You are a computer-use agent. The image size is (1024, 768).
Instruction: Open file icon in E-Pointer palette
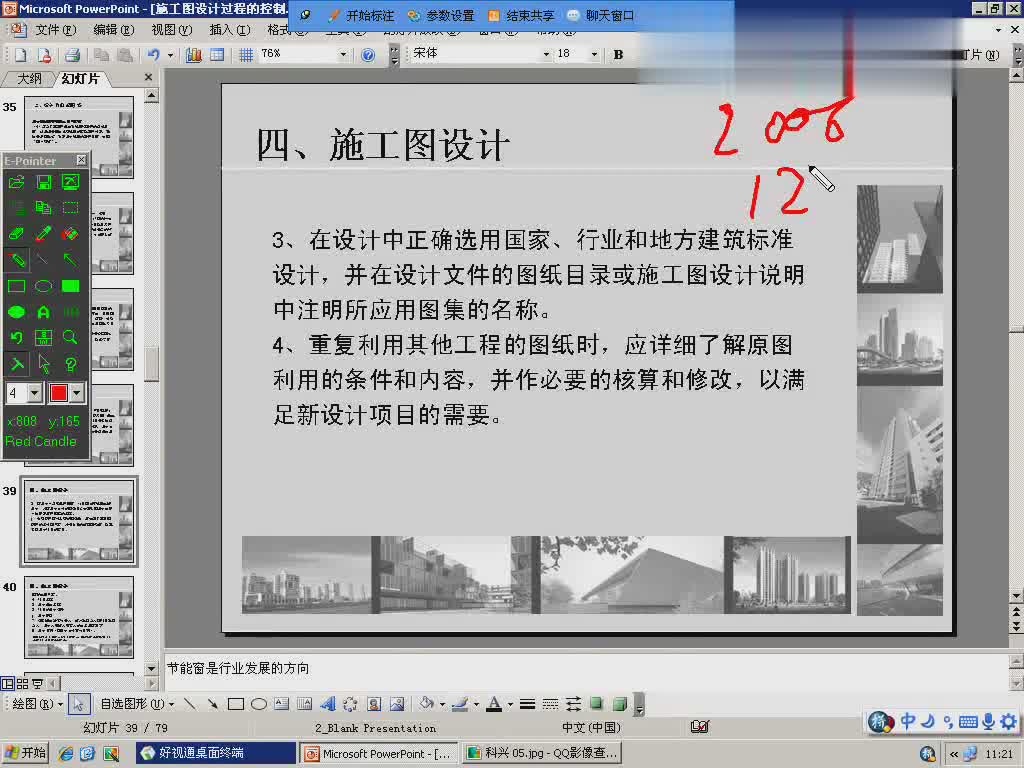point(16,182)
